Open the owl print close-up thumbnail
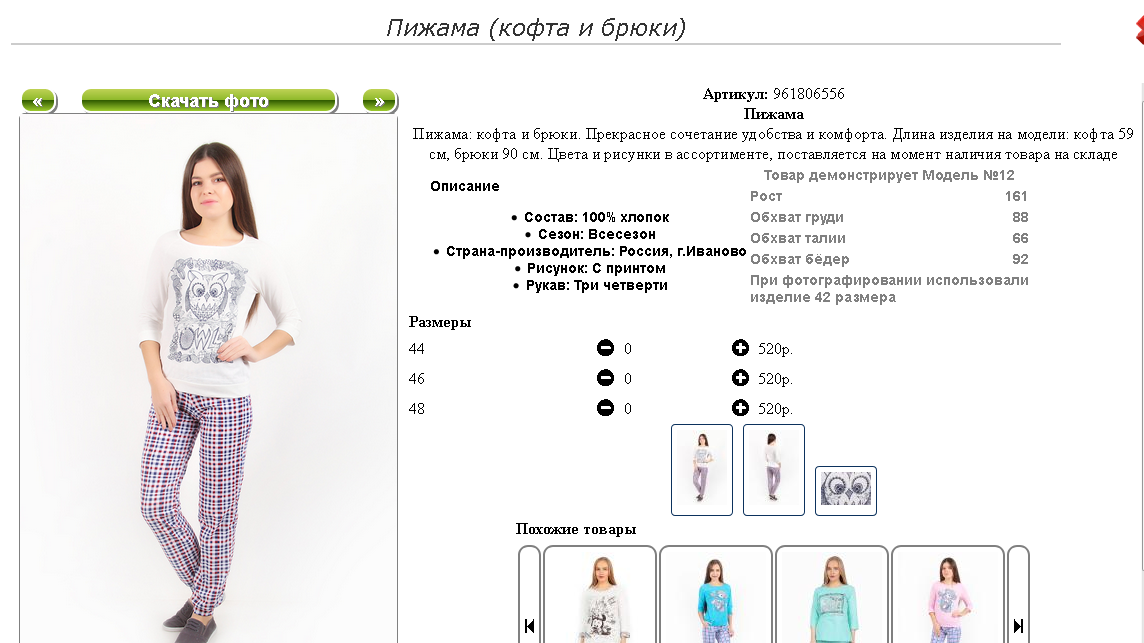Screen dimensions: 1144x643 (x=846, y=490)
